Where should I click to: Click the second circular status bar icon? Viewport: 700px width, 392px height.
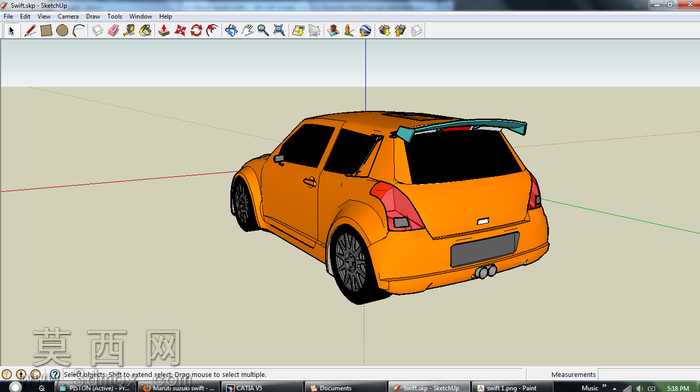21,374
